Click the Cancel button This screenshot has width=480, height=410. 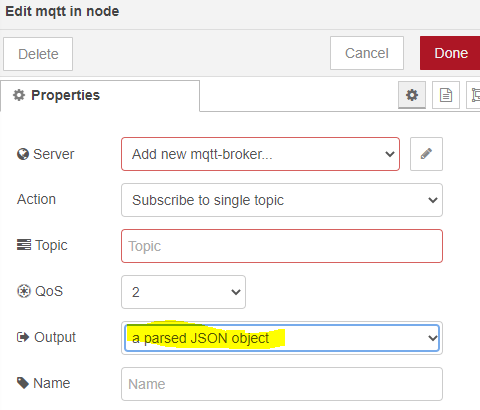pyautogui.click(x=367, y=53)
